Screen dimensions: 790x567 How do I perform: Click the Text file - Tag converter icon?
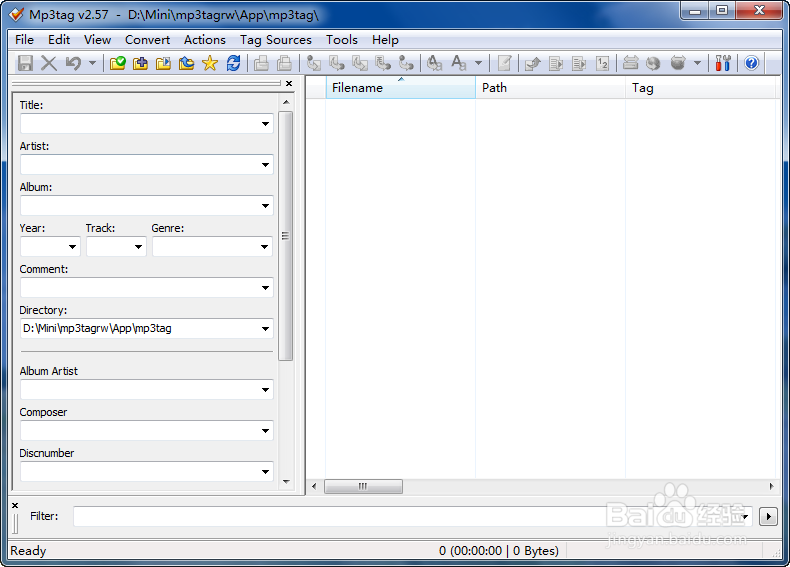[383, 64]
